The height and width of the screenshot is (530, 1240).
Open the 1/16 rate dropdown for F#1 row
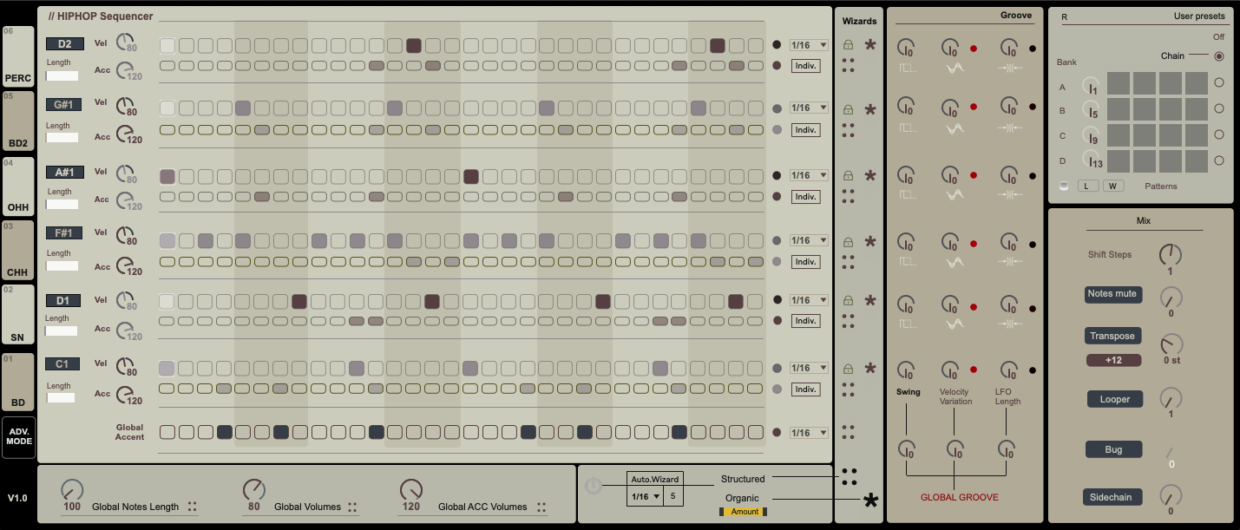[x=809, y=240]
